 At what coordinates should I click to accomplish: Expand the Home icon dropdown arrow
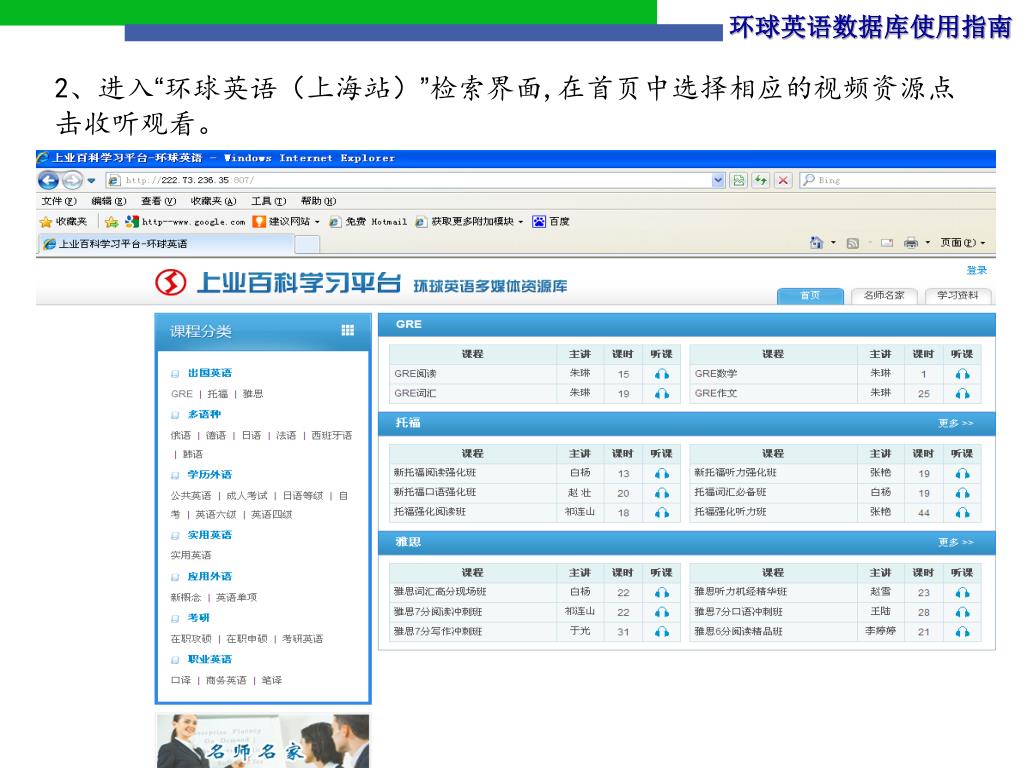833,243
